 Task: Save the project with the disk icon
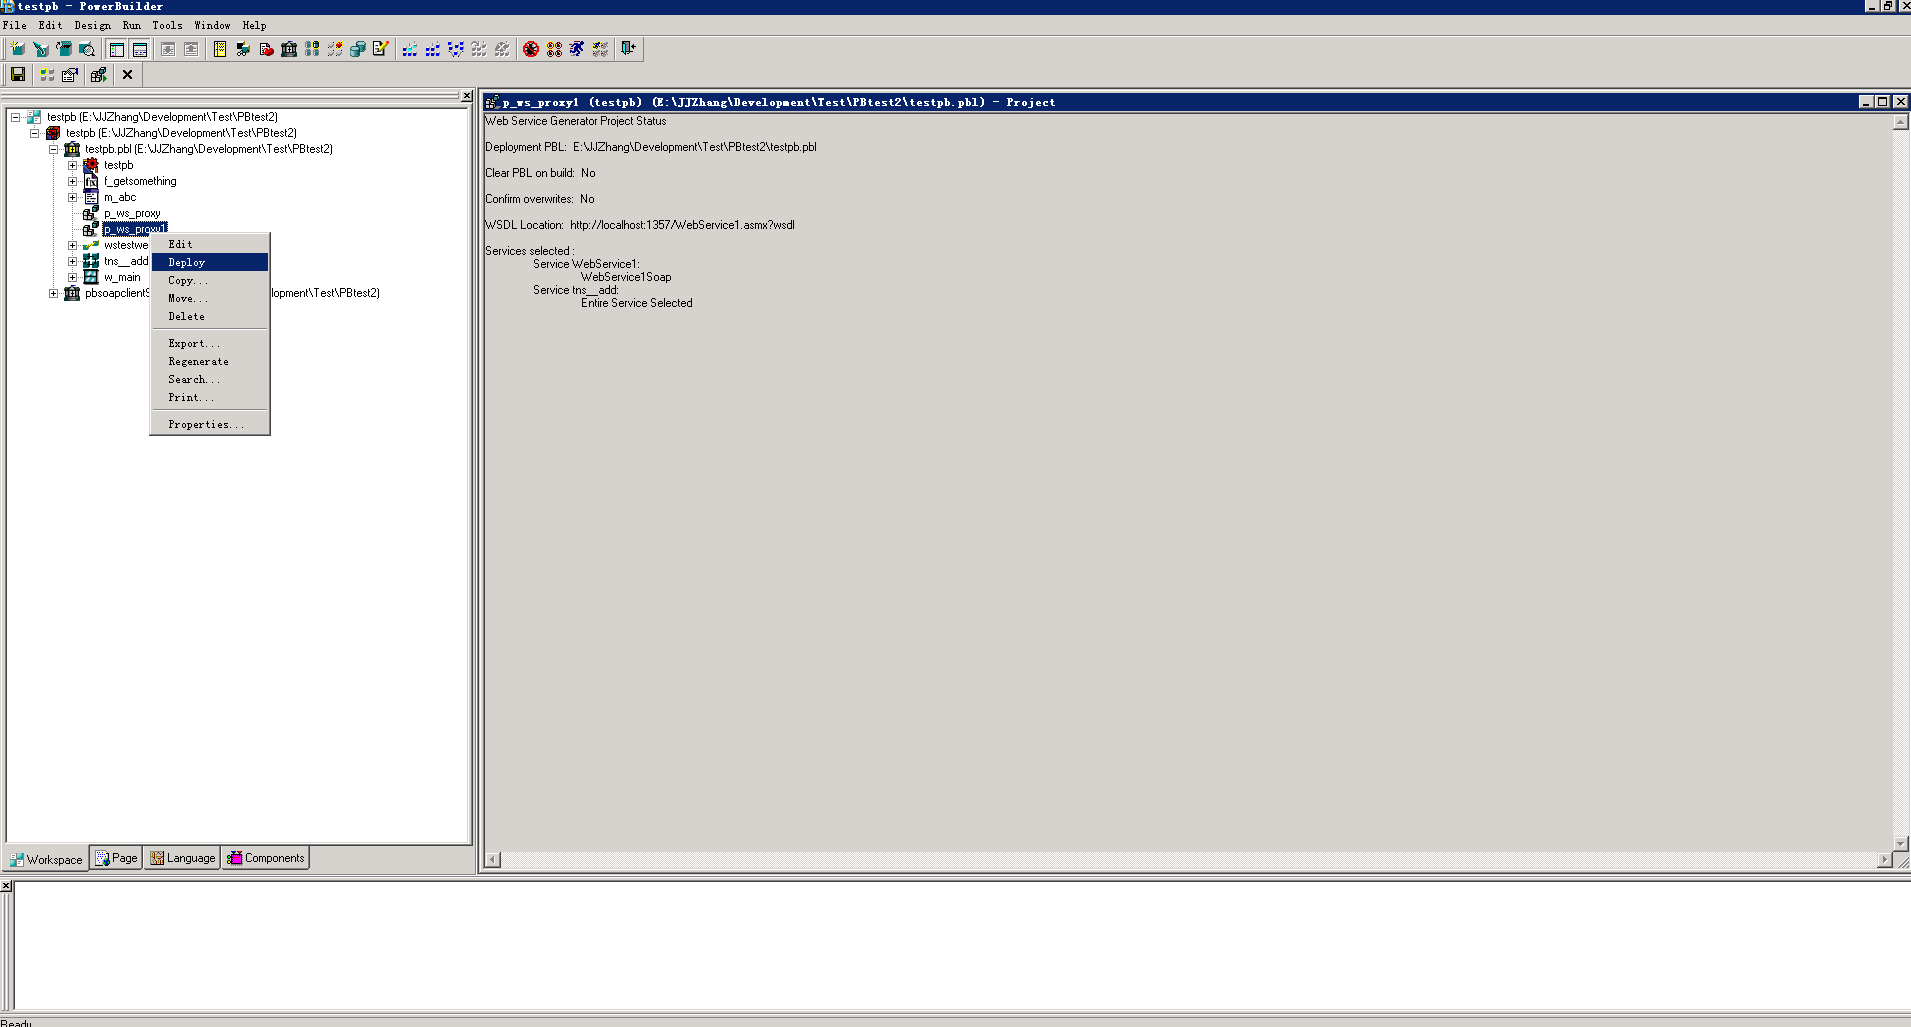17,74
